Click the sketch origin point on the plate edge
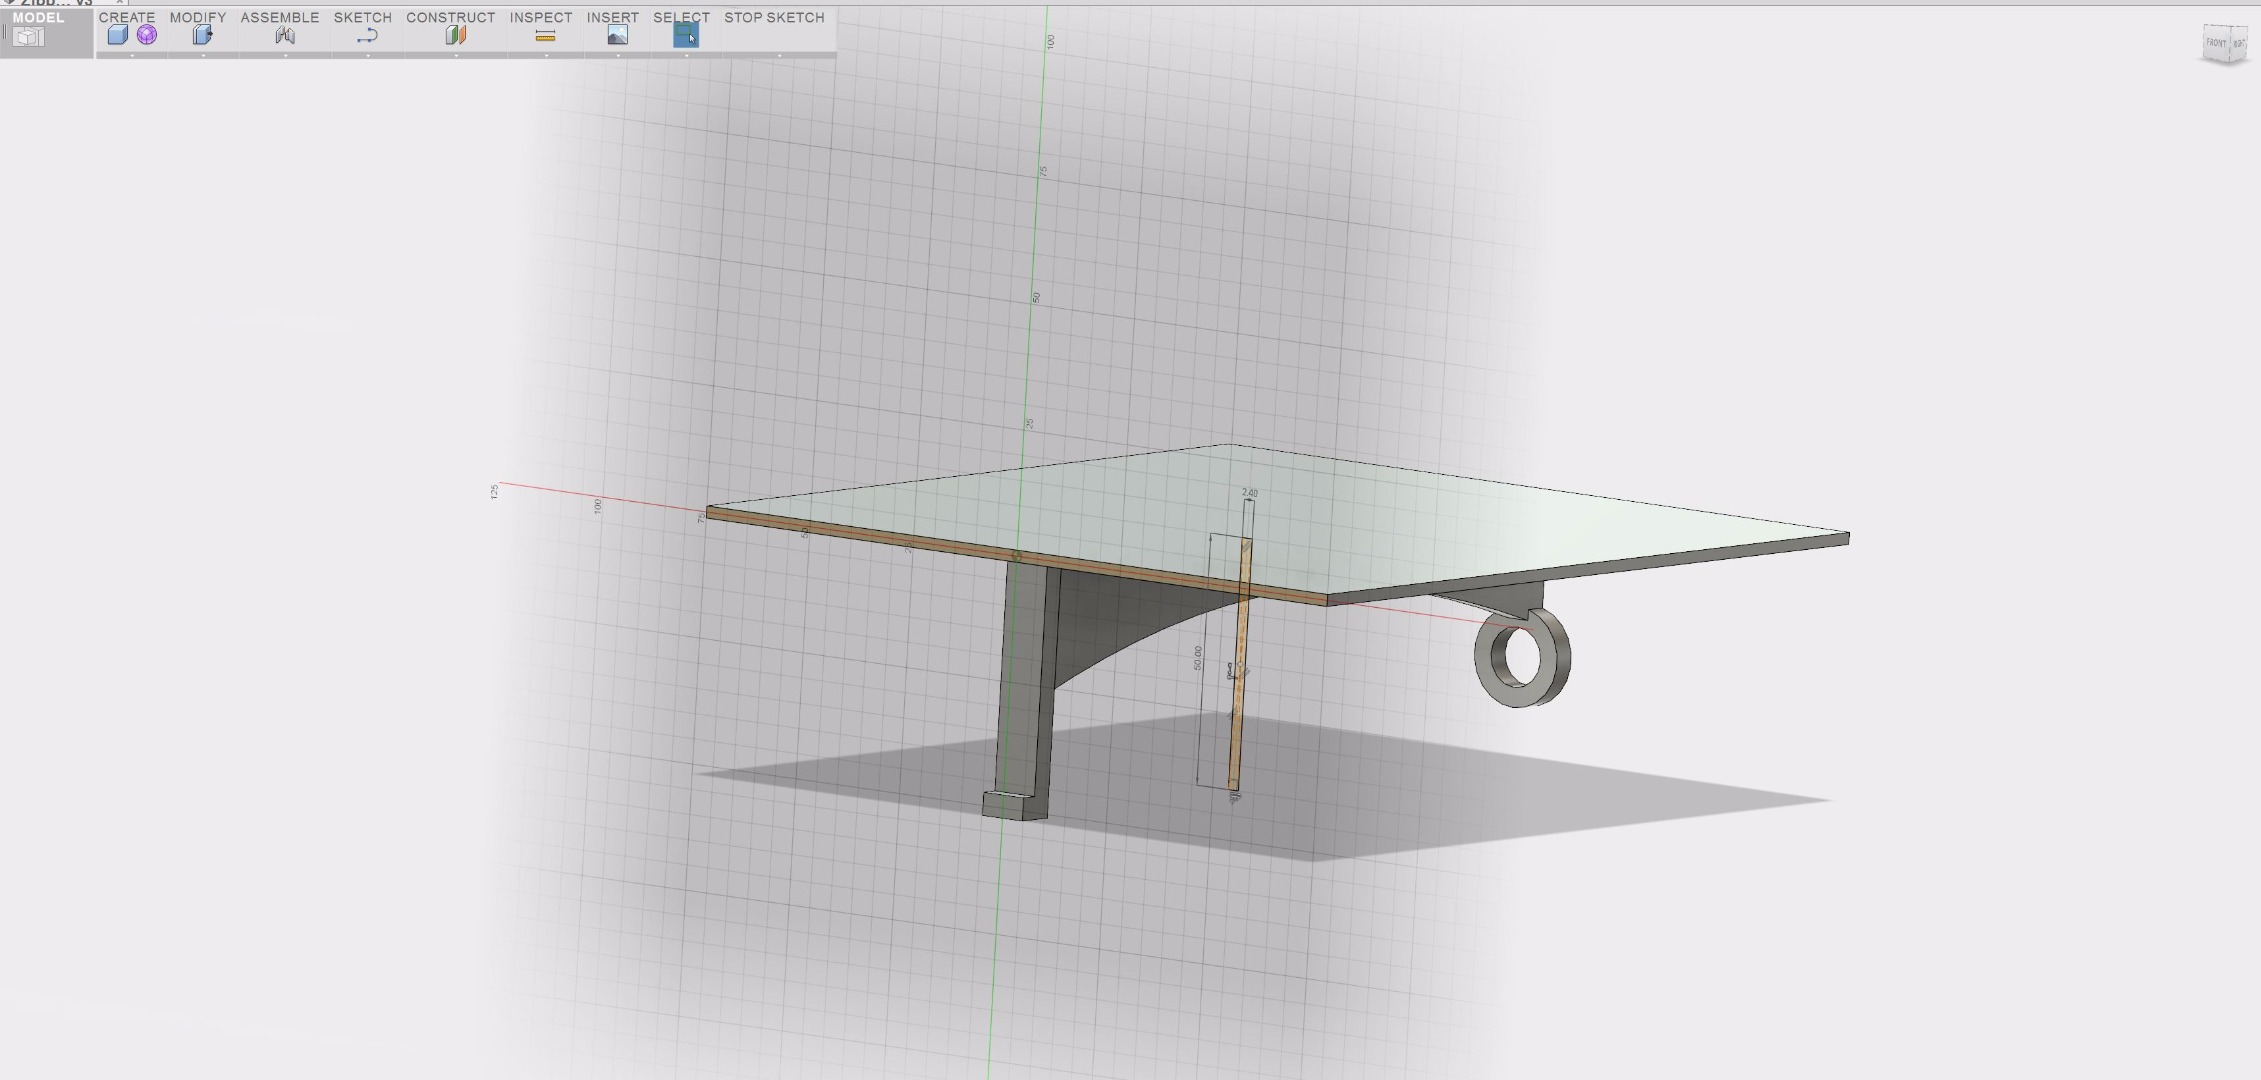The image size is (2261, 1080). pyautogui.click(x=1017, y=556)
